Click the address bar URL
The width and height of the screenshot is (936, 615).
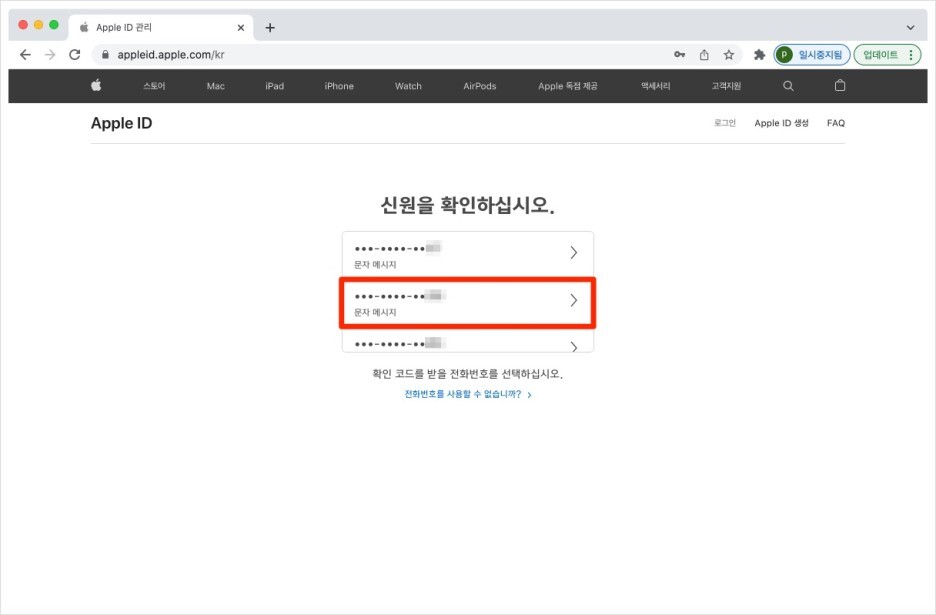(171, 55)
